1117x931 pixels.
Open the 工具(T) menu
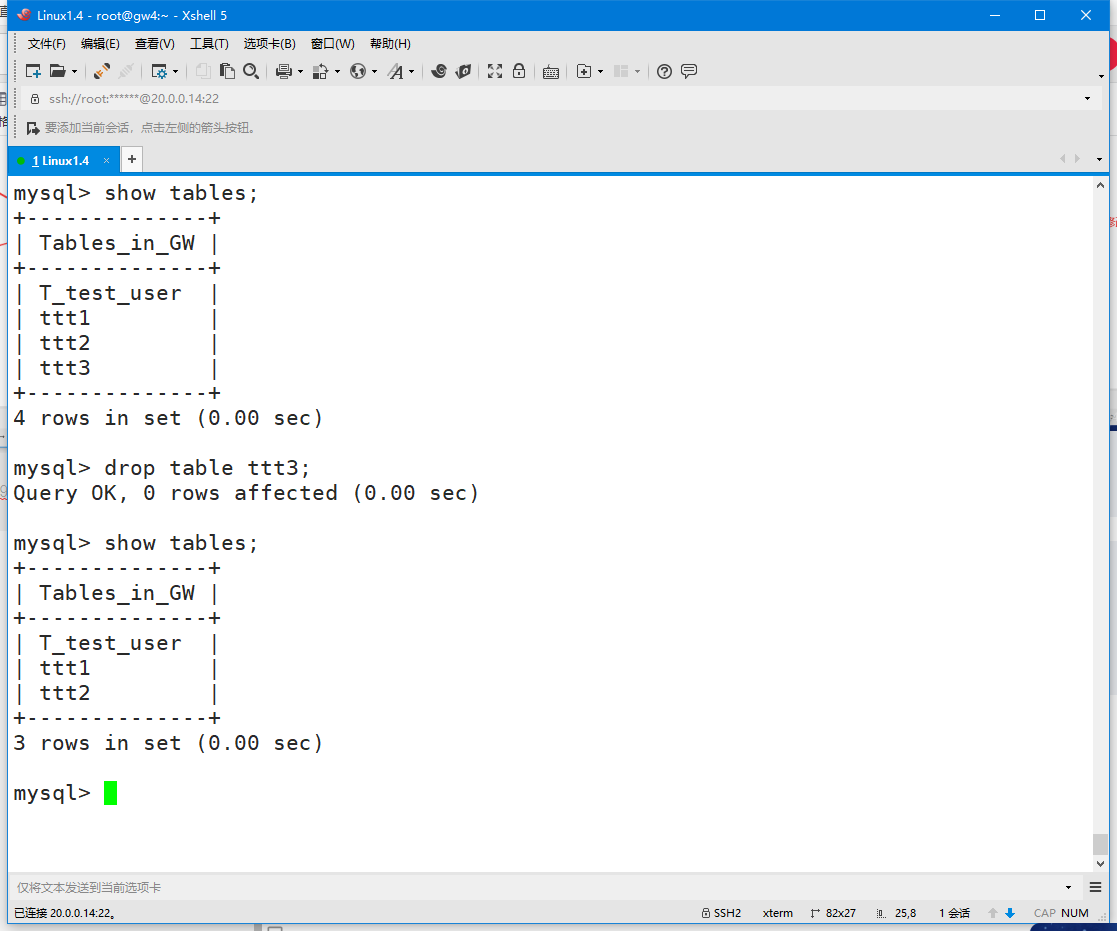tap(209, 43)
